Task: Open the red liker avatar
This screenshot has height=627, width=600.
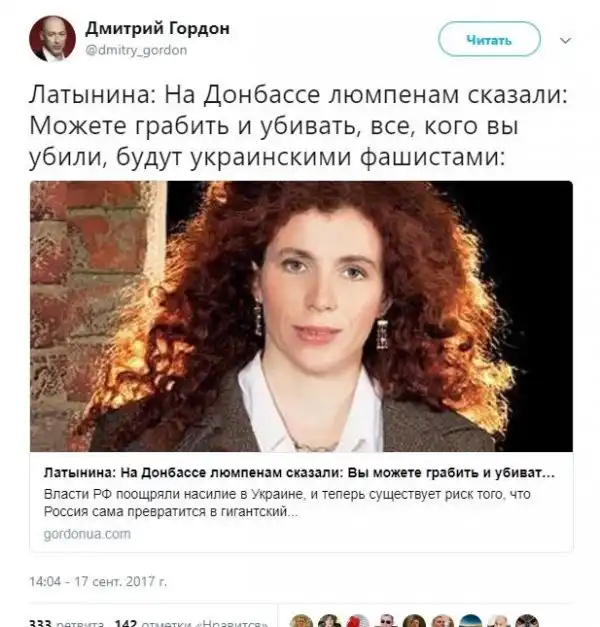Action: (358, 621)
